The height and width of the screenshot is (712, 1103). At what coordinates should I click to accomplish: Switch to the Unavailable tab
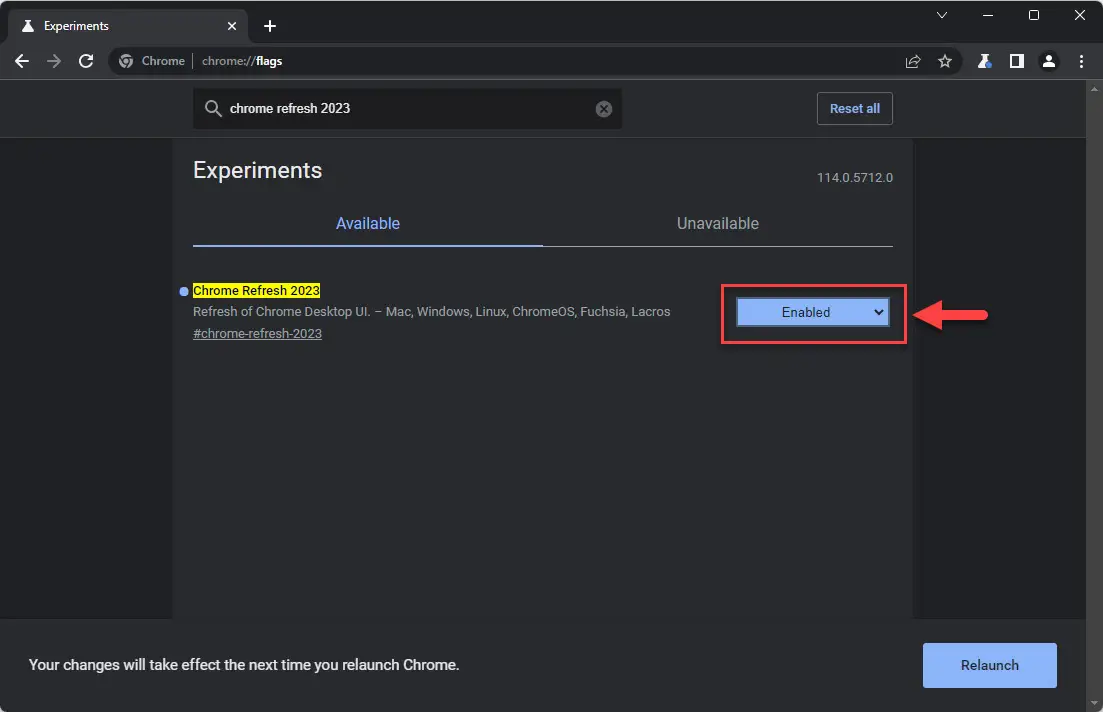click(x=718, y=224)
